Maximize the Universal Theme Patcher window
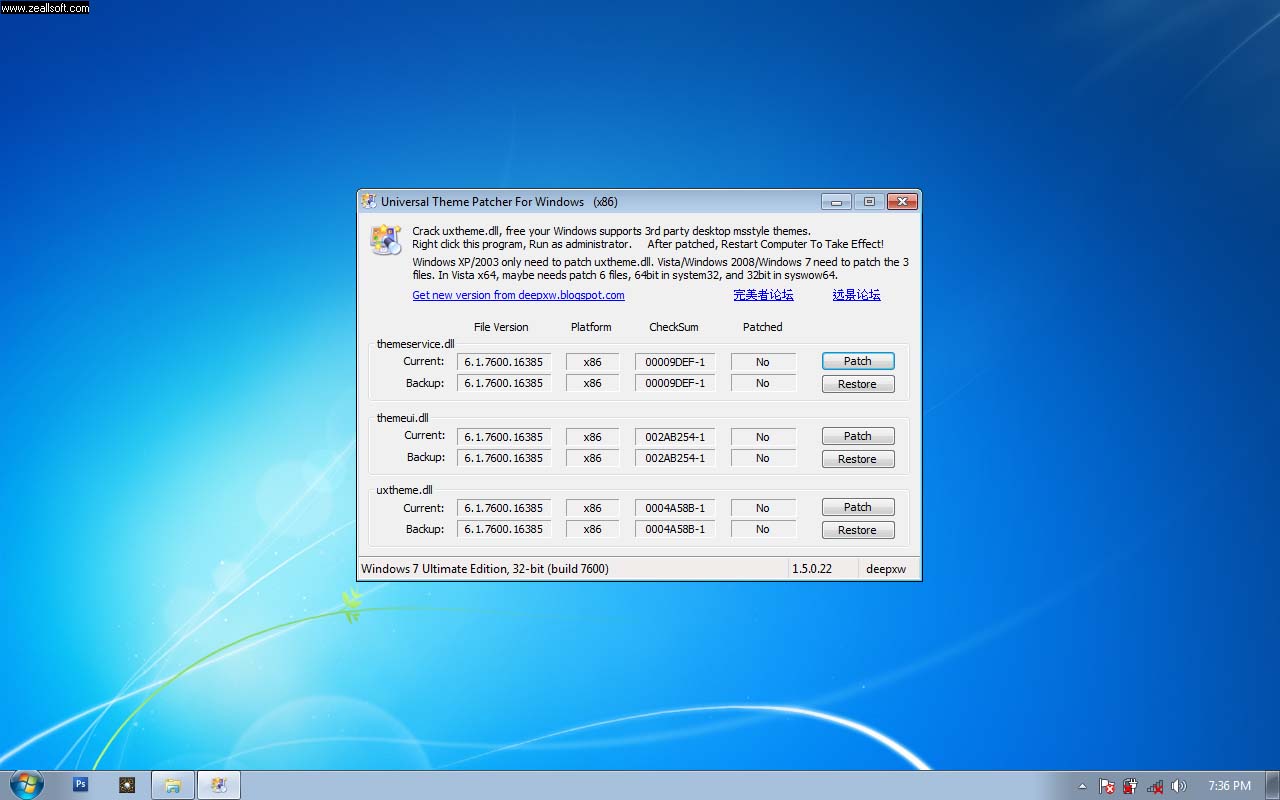 coord(869,202)
